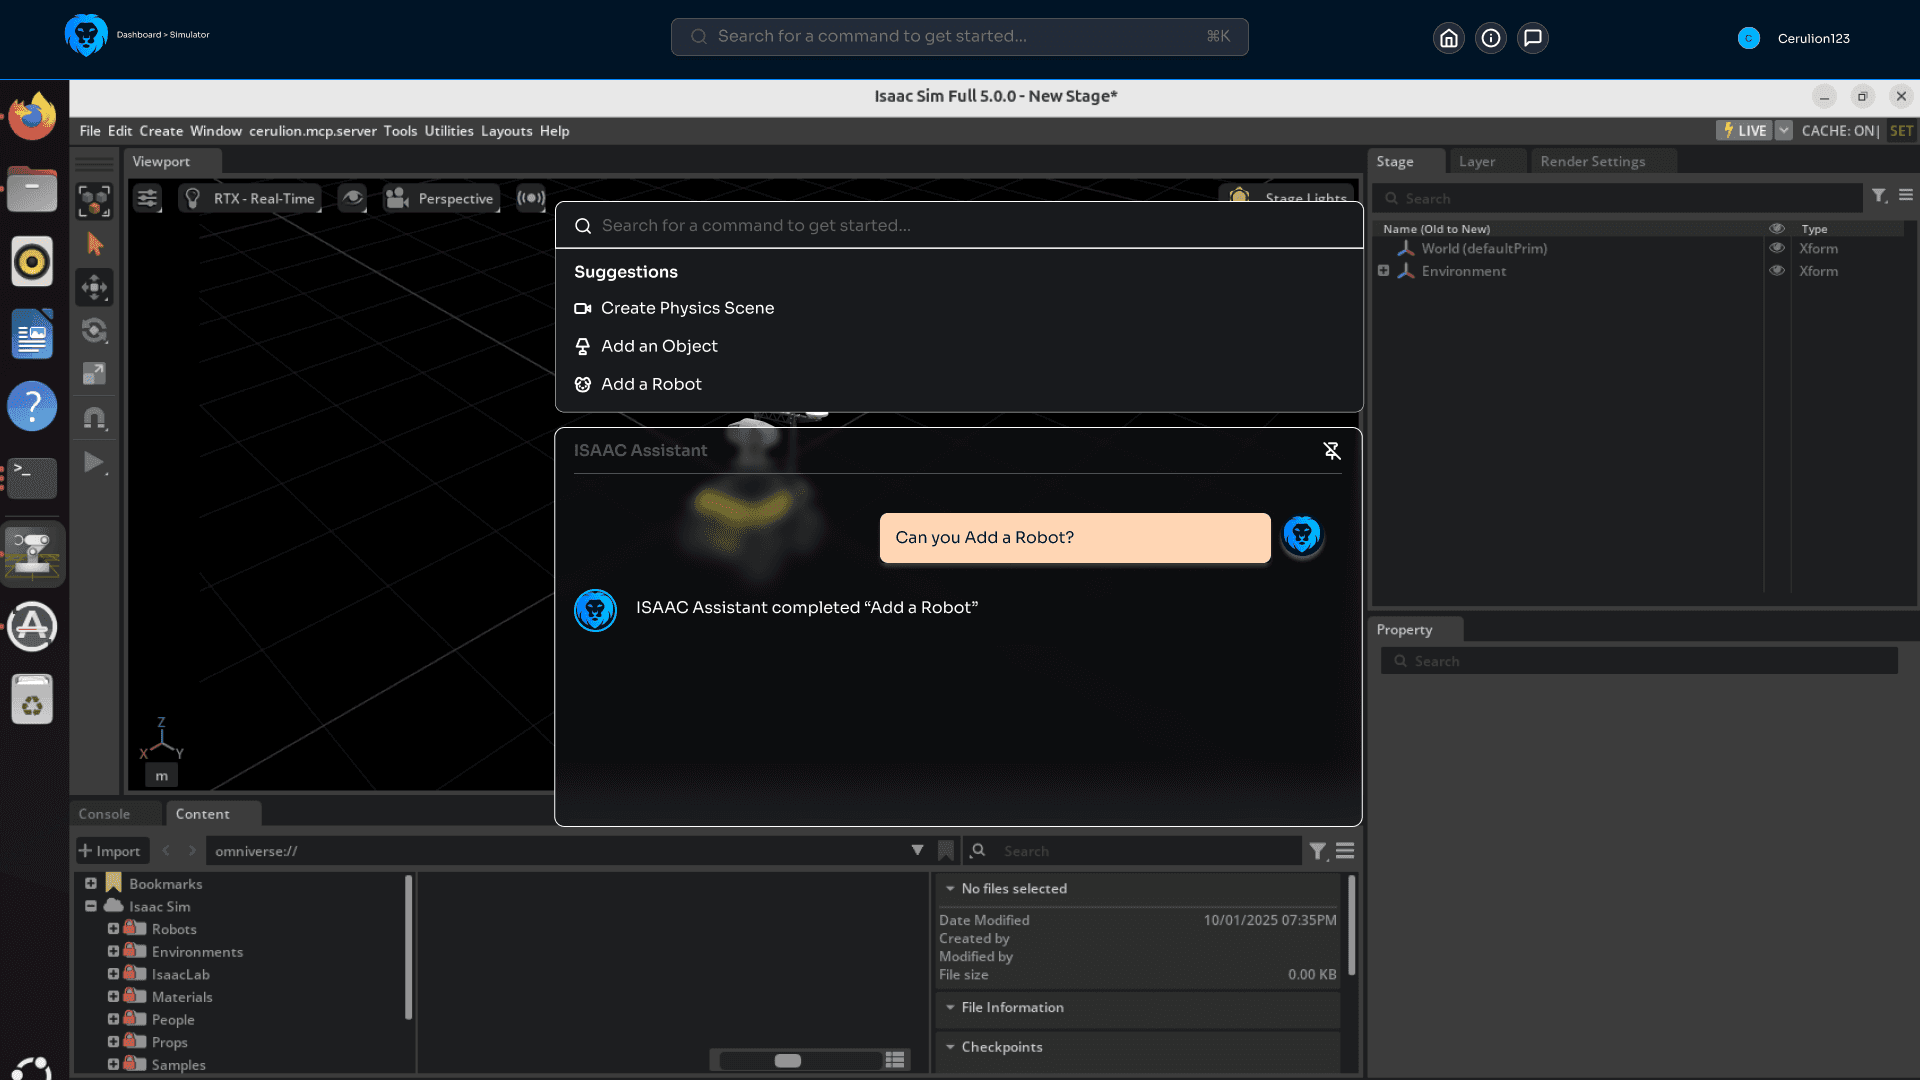Open viewport settings sliders icon
This screenshot has width=1920, height=1080.
(147, 198)
